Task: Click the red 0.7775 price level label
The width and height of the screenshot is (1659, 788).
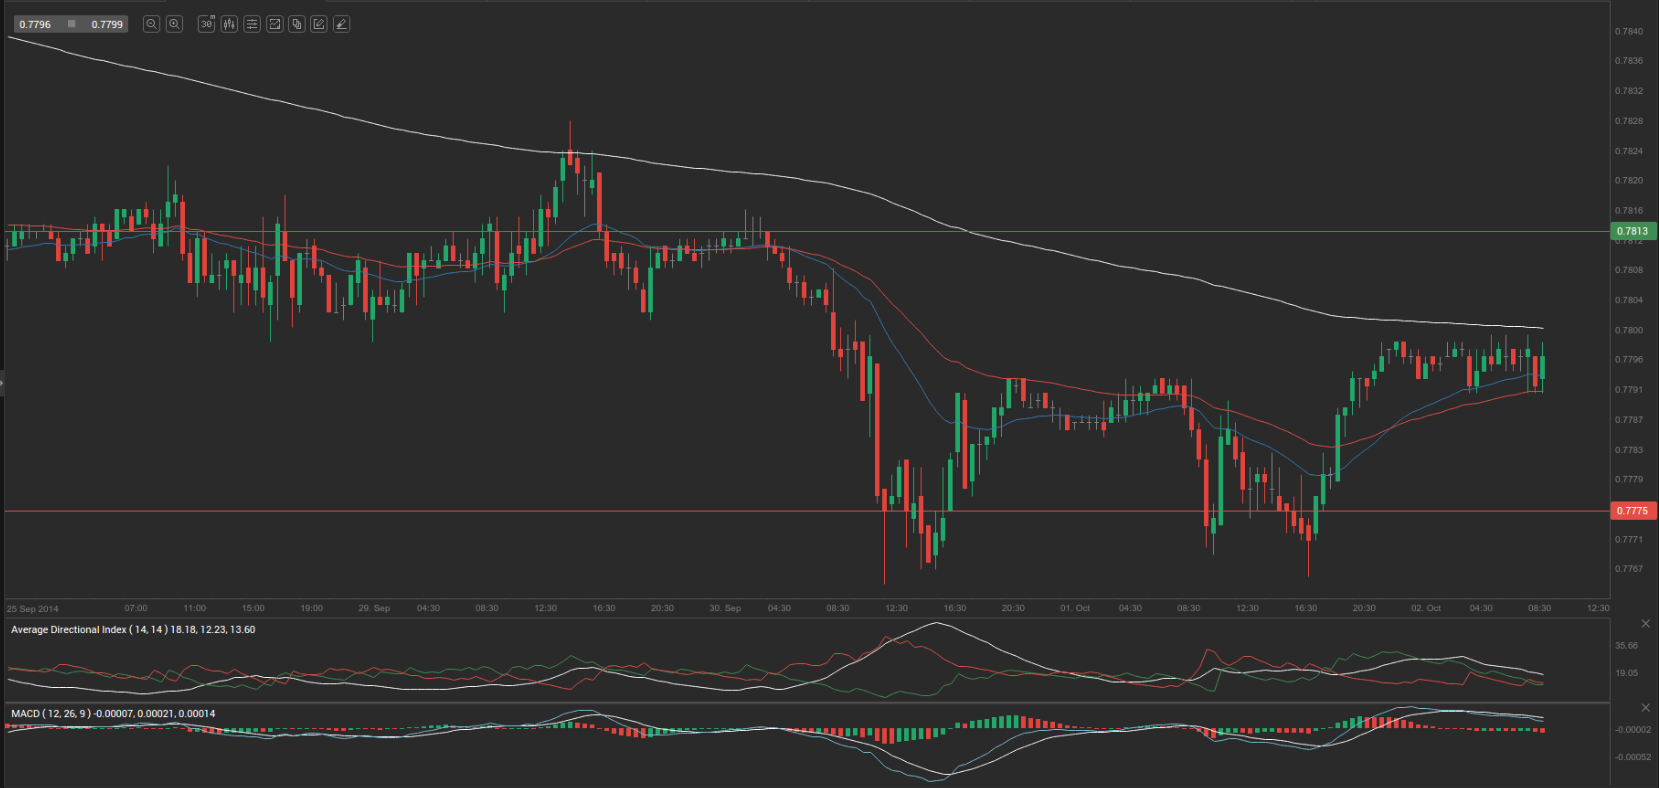Action: coord(1632,511)
